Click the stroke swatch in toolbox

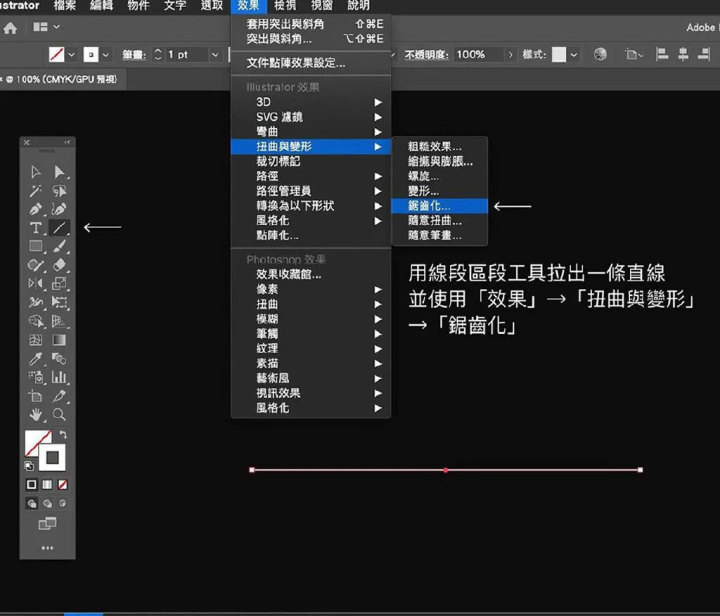point(52,458)
